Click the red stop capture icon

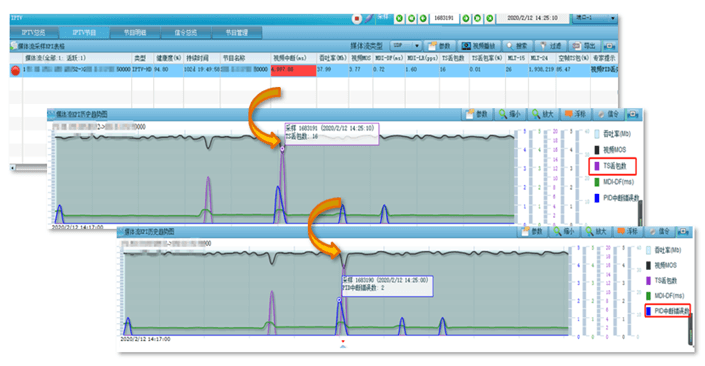pyautogui.click(x=357, y=19)
